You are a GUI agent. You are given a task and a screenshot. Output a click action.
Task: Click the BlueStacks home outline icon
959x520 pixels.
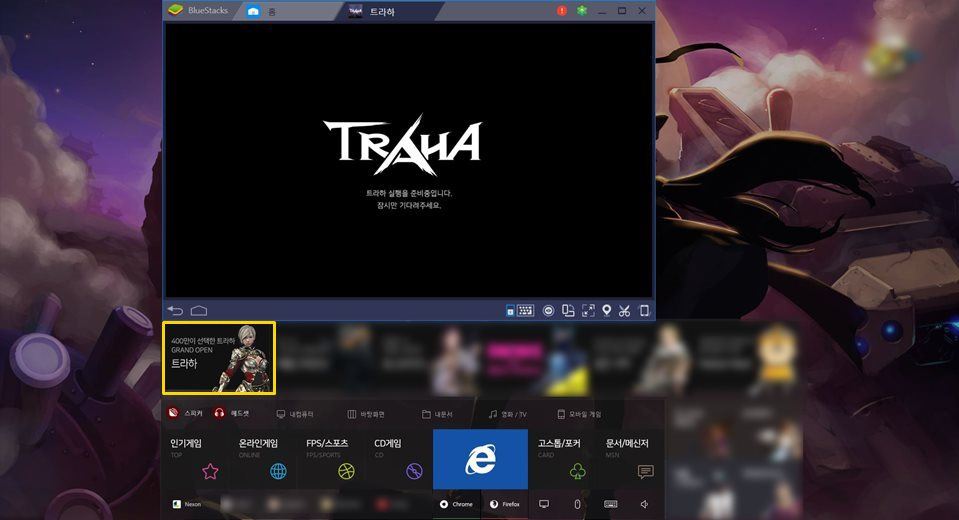(x=199, y=311)
